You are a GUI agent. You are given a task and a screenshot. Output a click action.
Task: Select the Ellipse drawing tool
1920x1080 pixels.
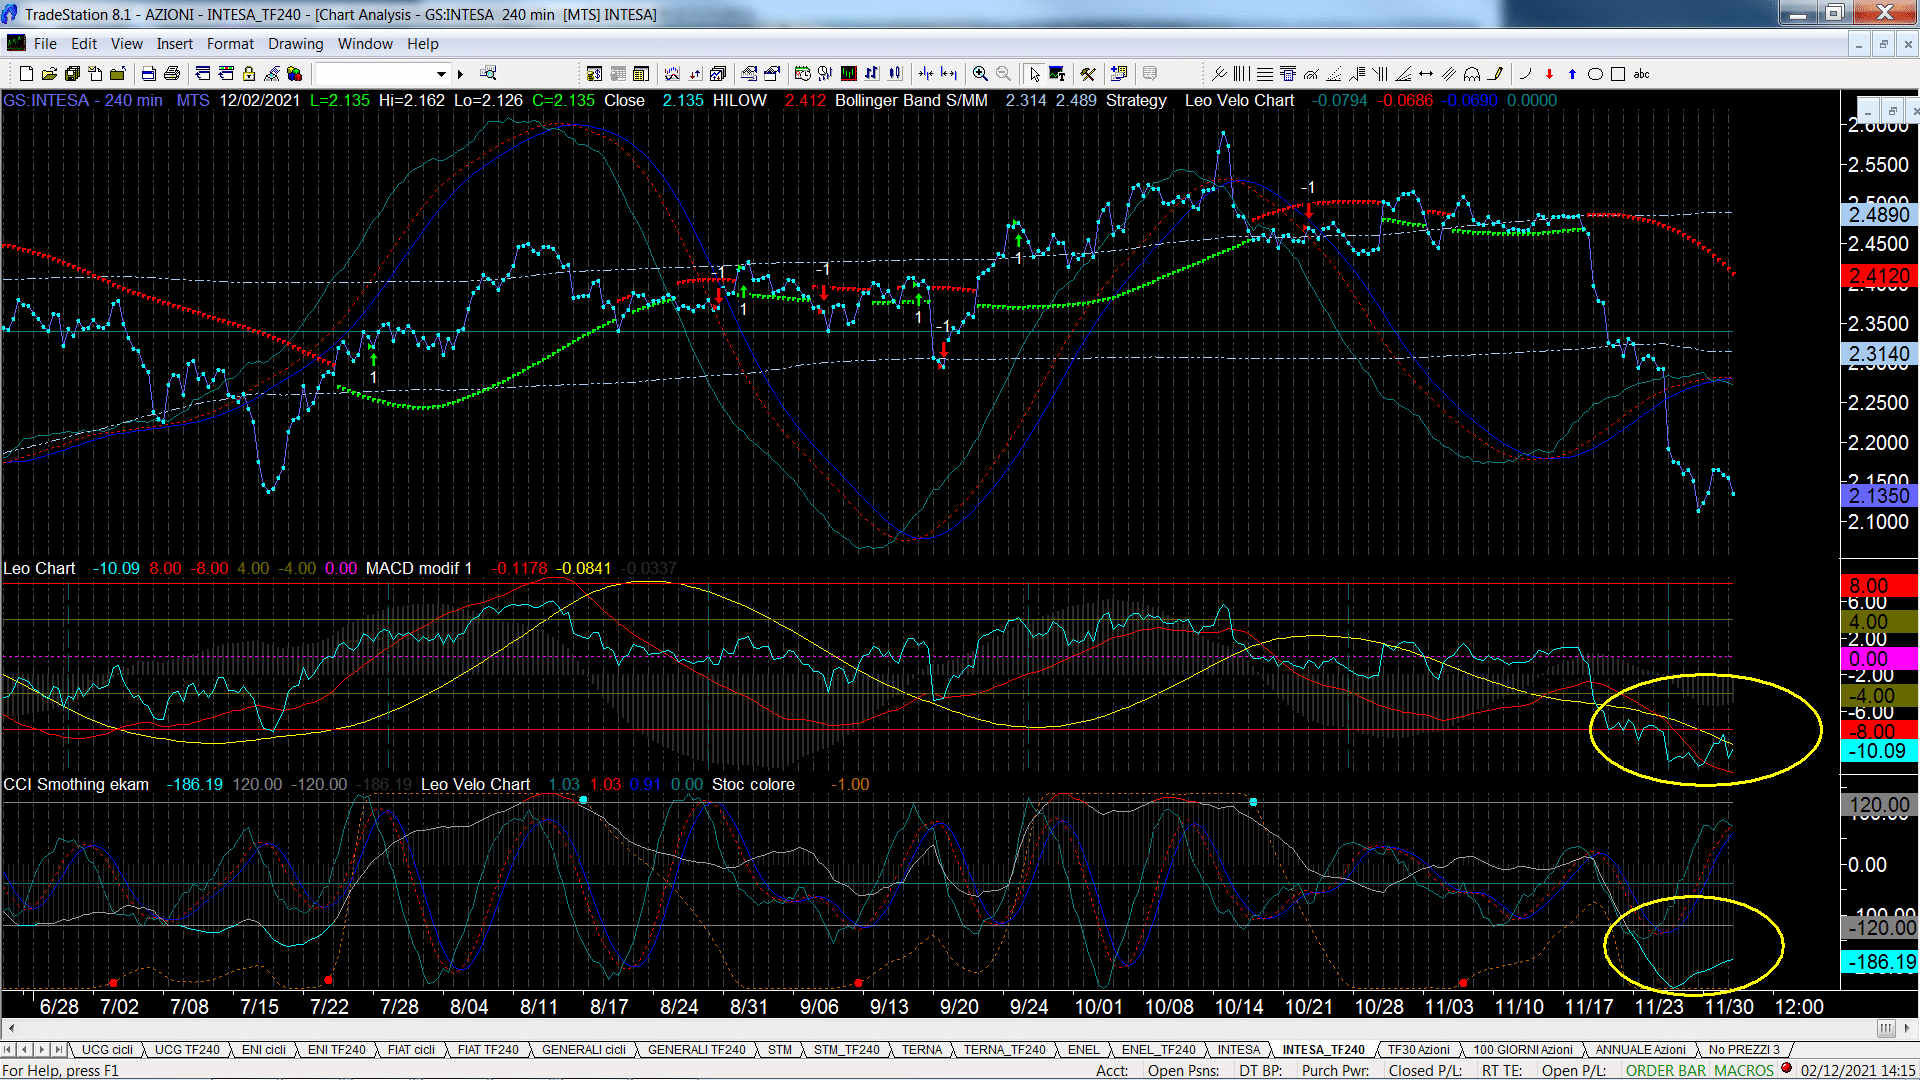pos(1595,73)
